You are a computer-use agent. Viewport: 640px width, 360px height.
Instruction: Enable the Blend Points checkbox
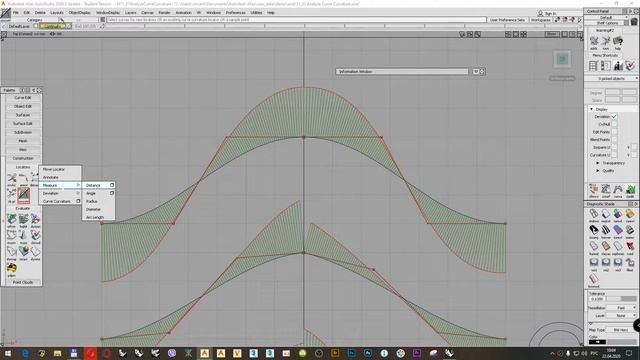point(614,140)
